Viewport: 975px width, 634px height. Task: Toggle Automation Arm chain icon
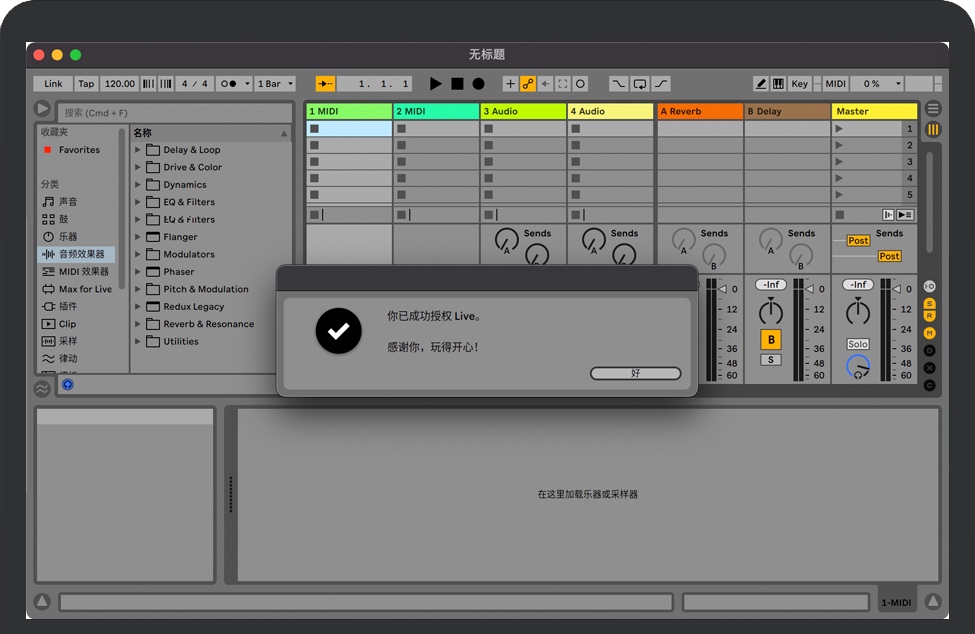528,83
